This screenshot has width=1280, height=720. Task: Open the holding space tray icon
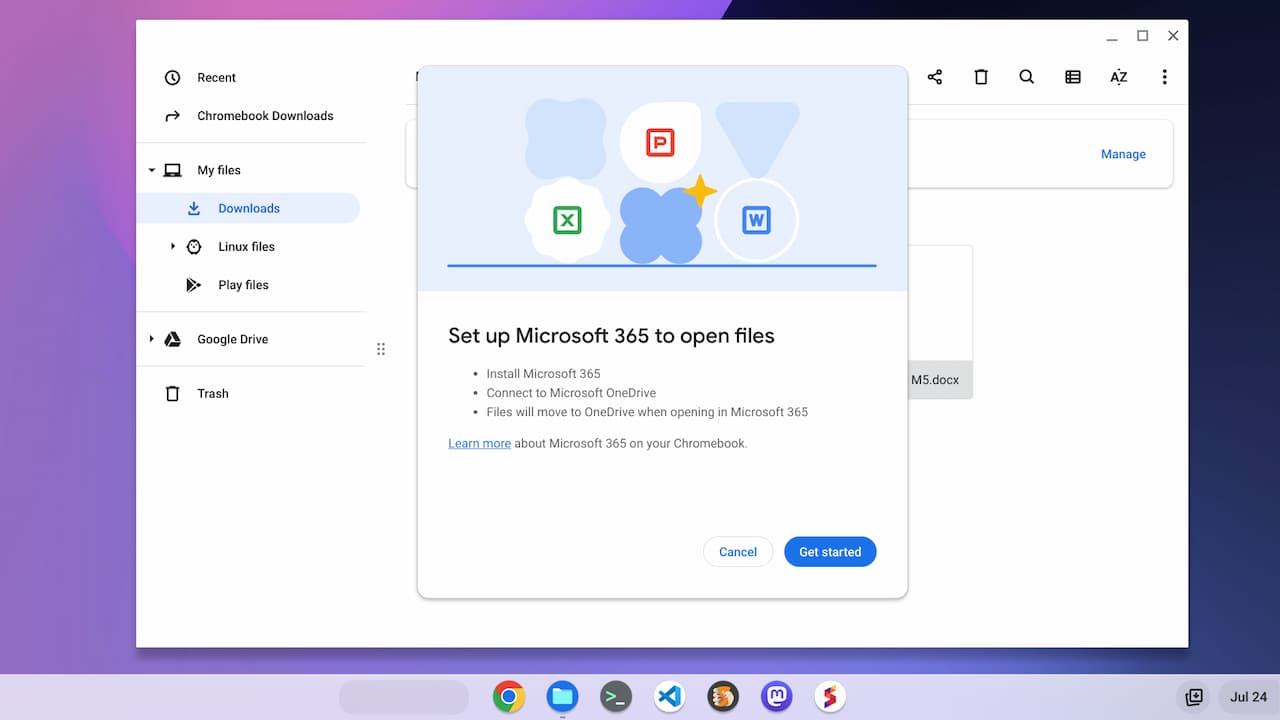pyautogui.click(x=1193, y=697)
